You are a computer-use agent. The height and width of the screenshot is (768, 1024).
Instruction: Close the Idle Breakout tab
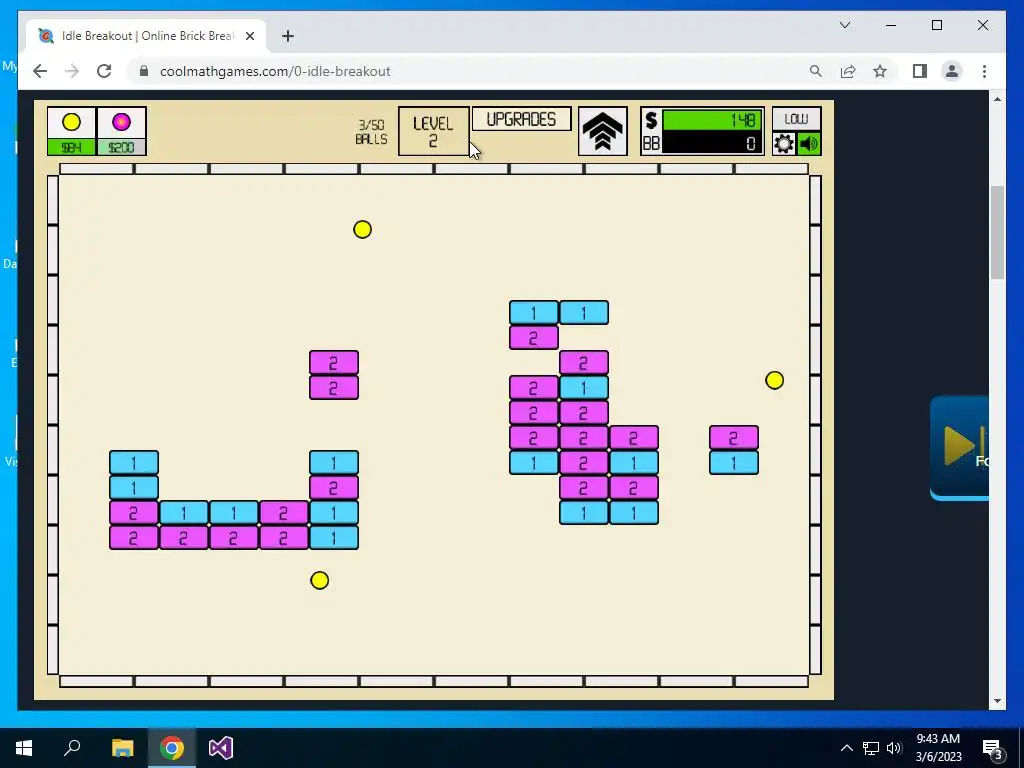(249, 36)
